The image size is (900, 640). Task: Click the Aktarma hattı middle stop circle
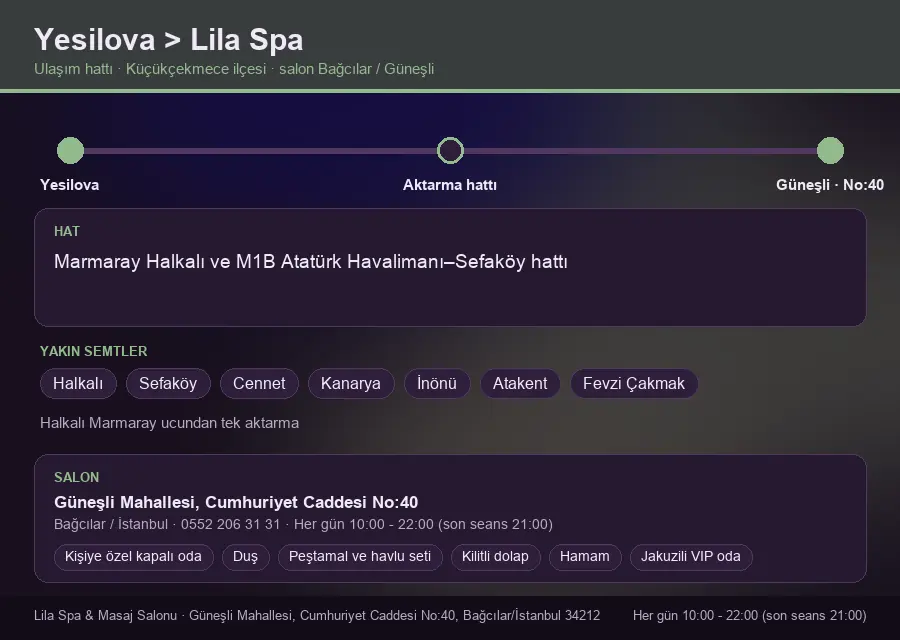pyautogui.click(x=450, y=150)
